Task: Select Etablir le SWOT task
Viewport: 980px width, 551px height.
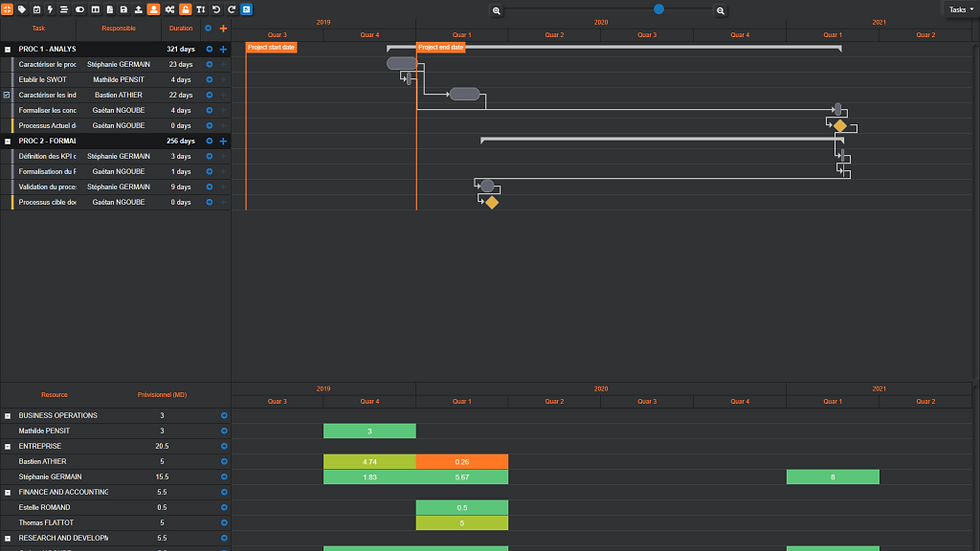Action: tap(42, 80)
